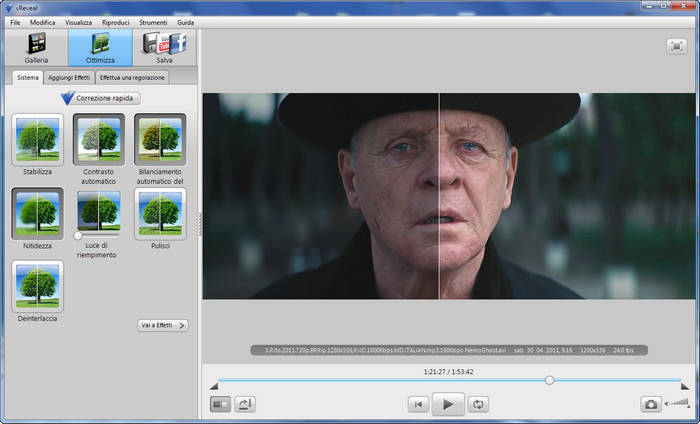Viewport: 700px width, 424px height.
Task: Toggle Contrasto automatico enhancement
Action: [99, 140]
